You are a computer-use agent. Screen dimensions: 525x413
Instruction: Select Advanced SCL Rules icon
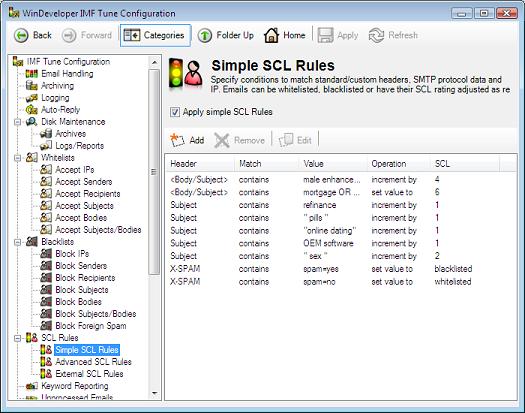click(46, 362)
